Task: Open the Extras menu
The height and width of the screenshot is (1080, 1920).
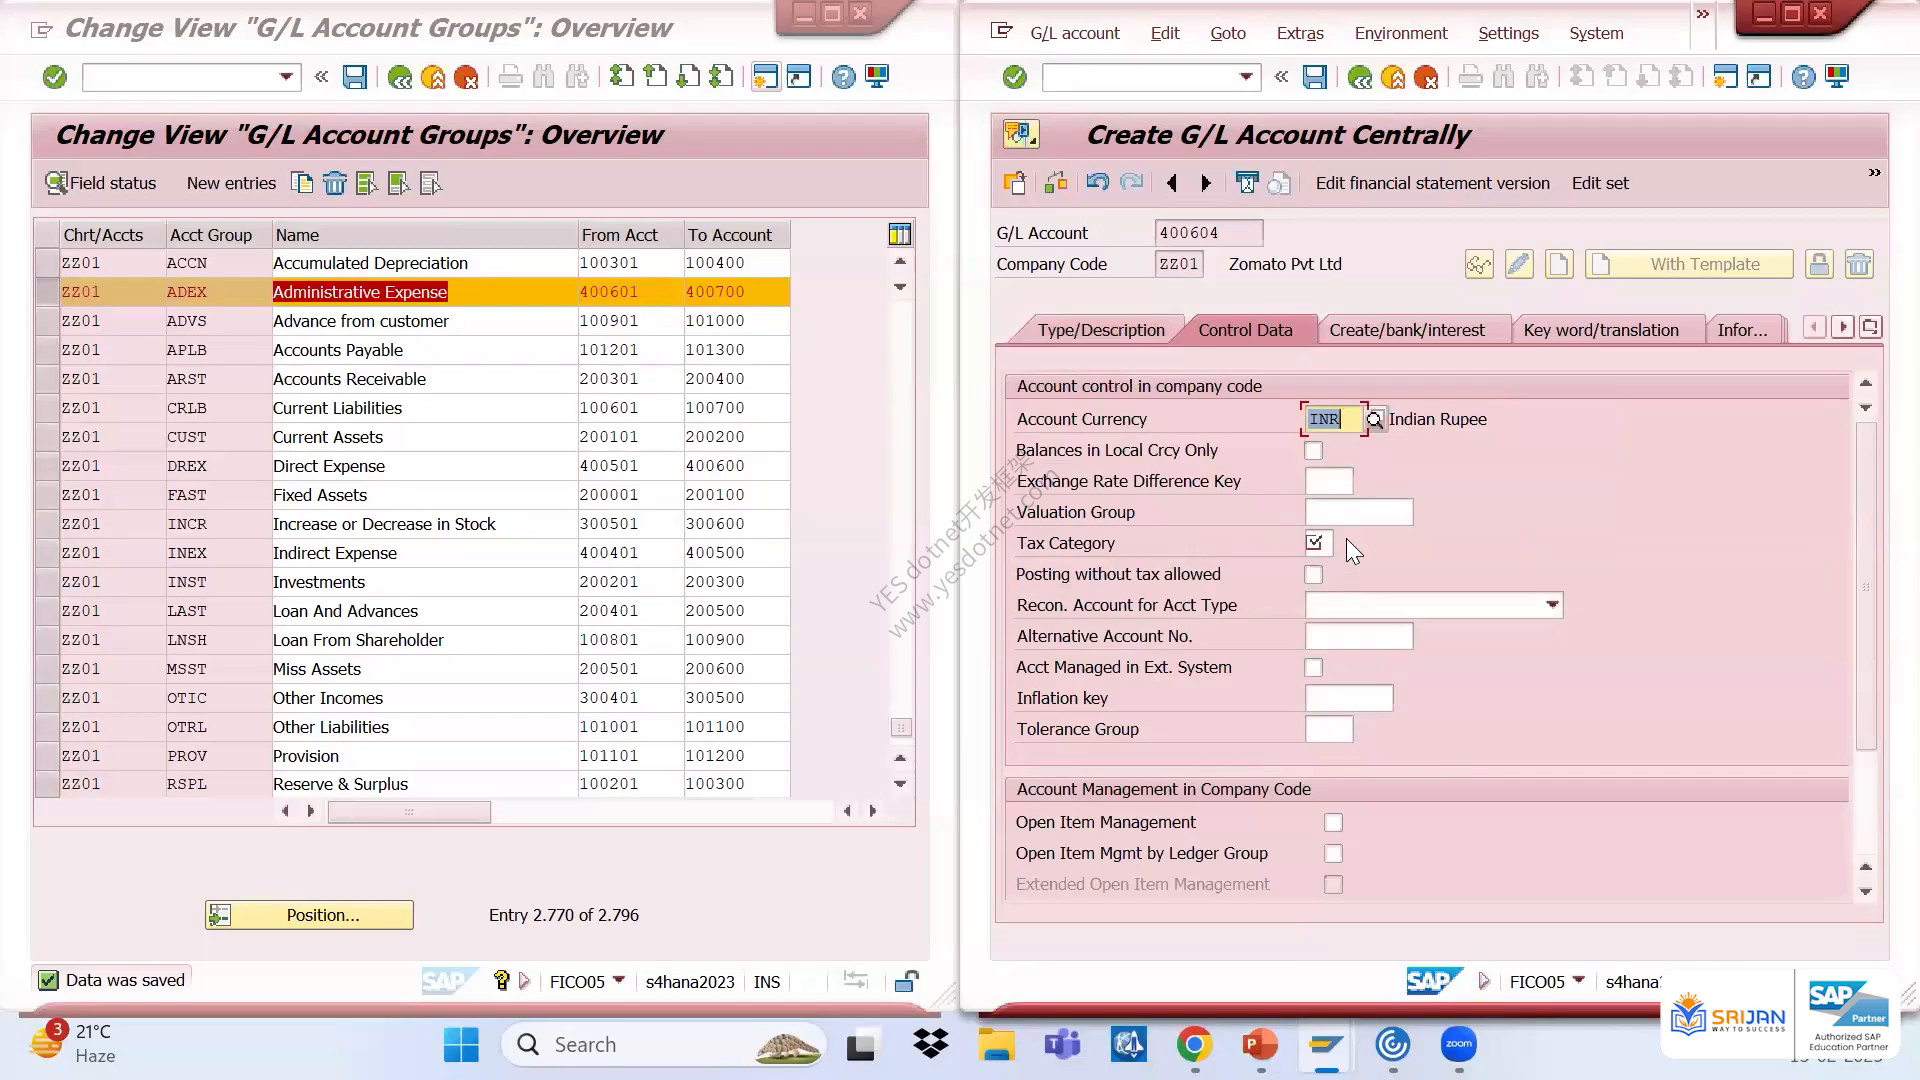Action: coord(1299,33)
